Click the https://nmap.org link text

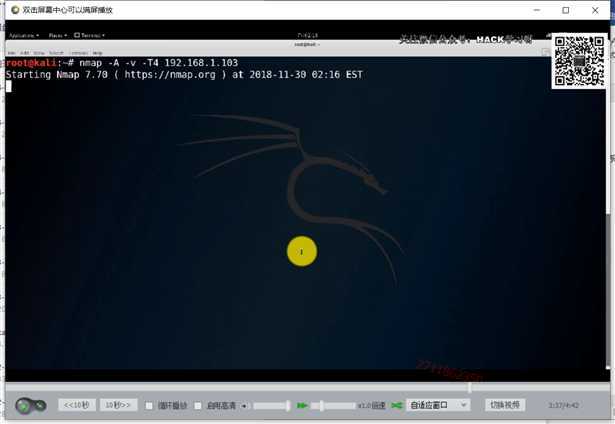pos(170,75)
